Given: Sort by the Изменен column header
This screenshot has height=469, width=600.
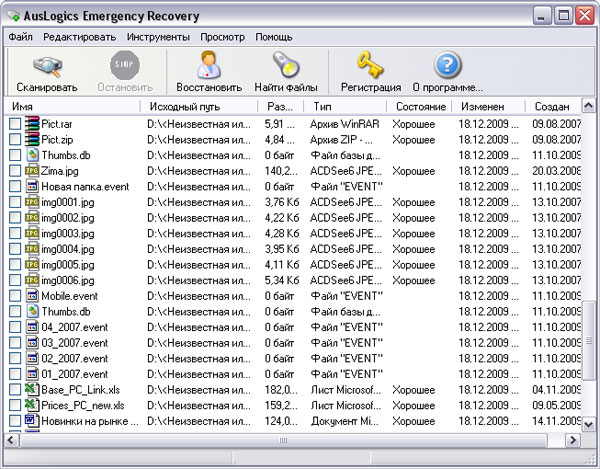Looking at the screenshot, I should [489, 106].
